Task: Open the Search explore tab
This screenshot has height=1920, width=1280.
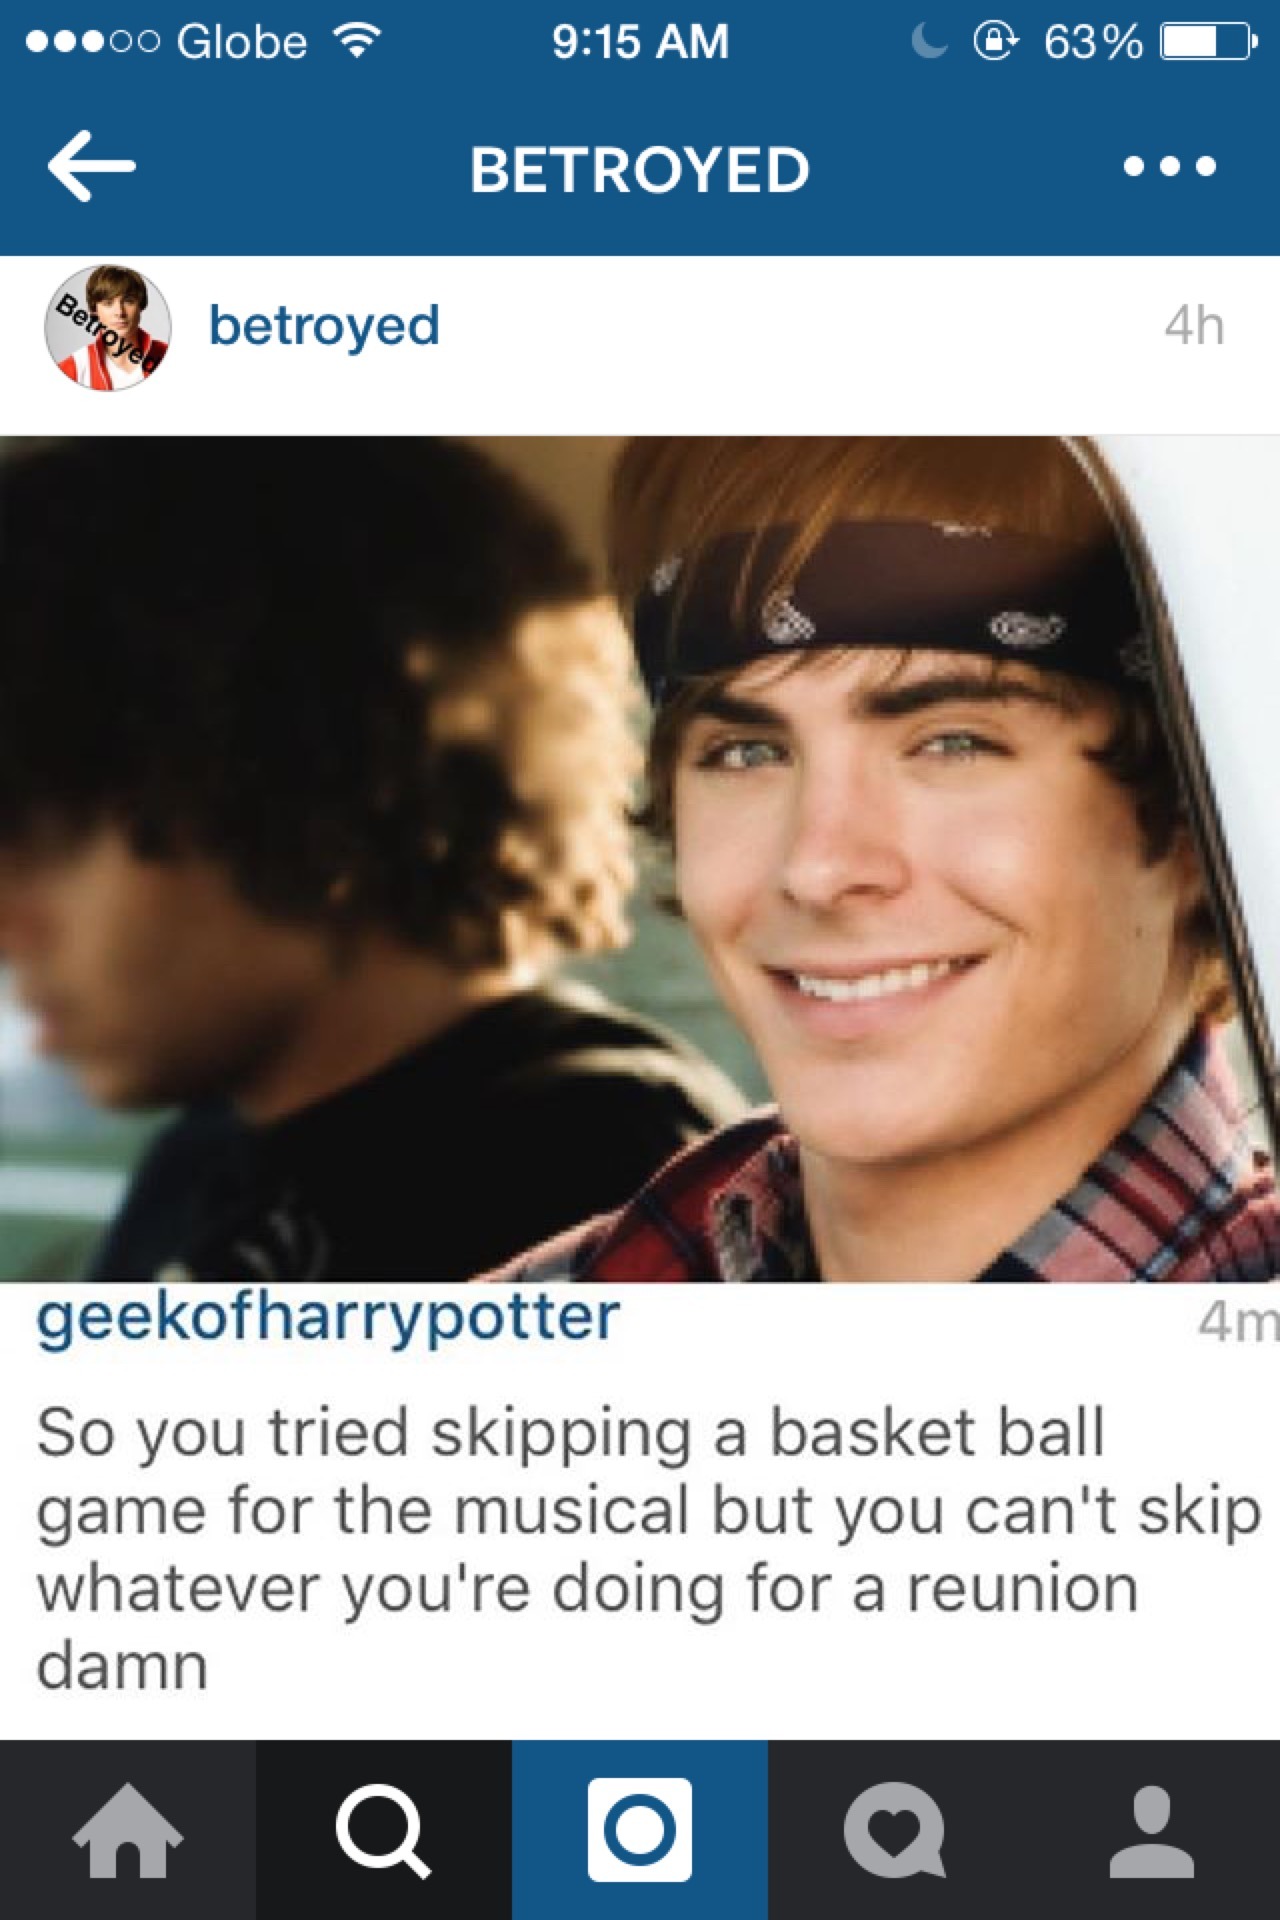Action: 384,1830
